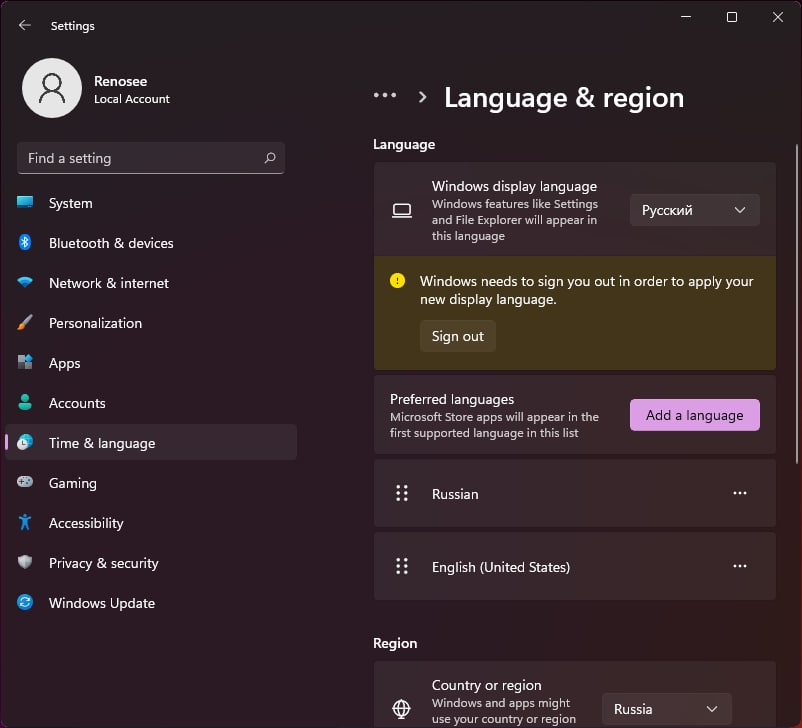Select Time & language in sidebar
The width and height of the screenshot is (802, 728).
(151, 443)
